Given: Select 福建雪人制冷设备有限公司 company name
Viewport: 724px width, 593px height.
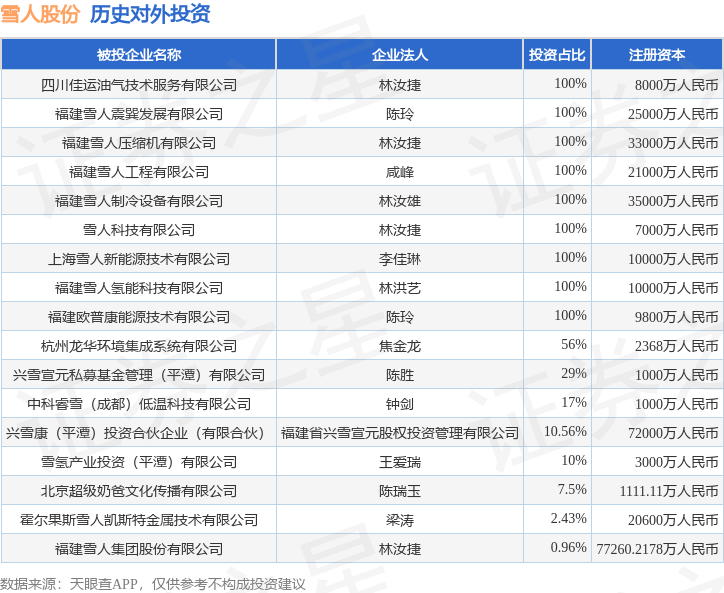Looking at the screenshot, I should point(139,201).
